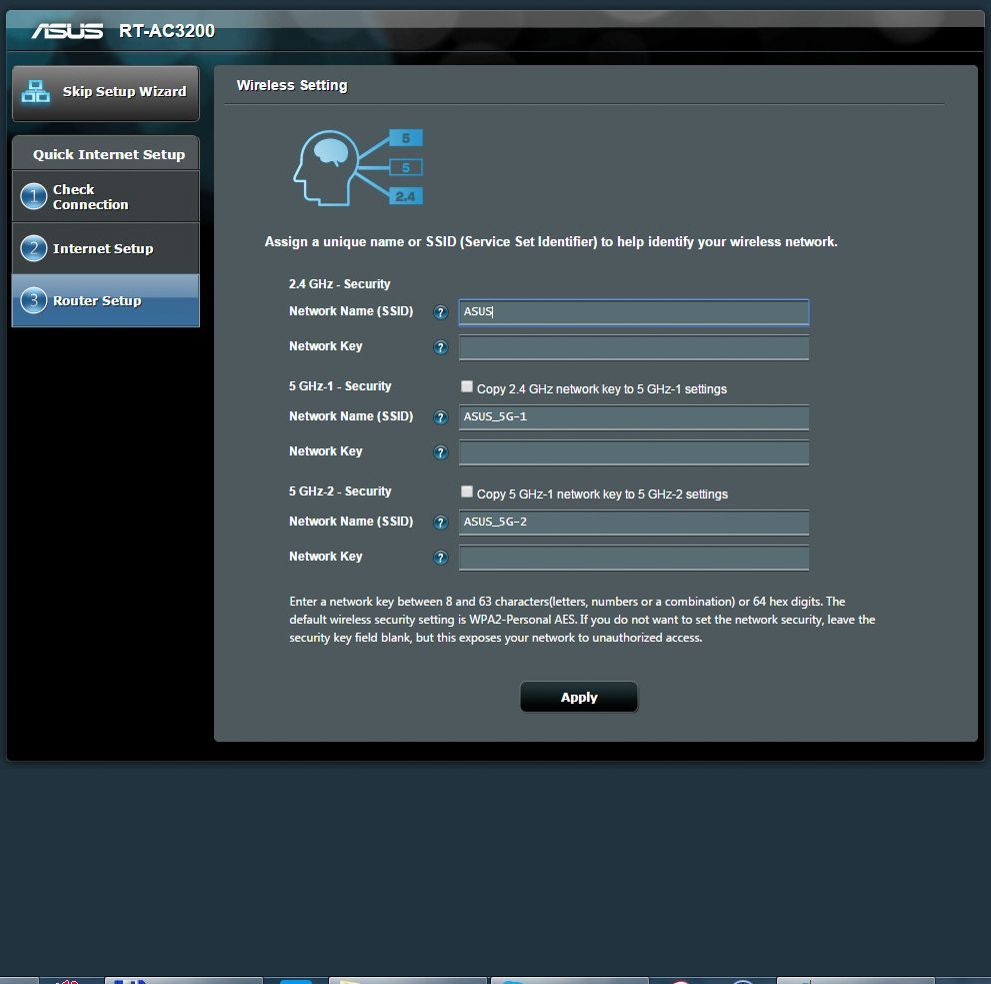Enable copy 2.4 GHz key to 5 GHz-1
Viewport: 991px width, 984px height.
466,387
